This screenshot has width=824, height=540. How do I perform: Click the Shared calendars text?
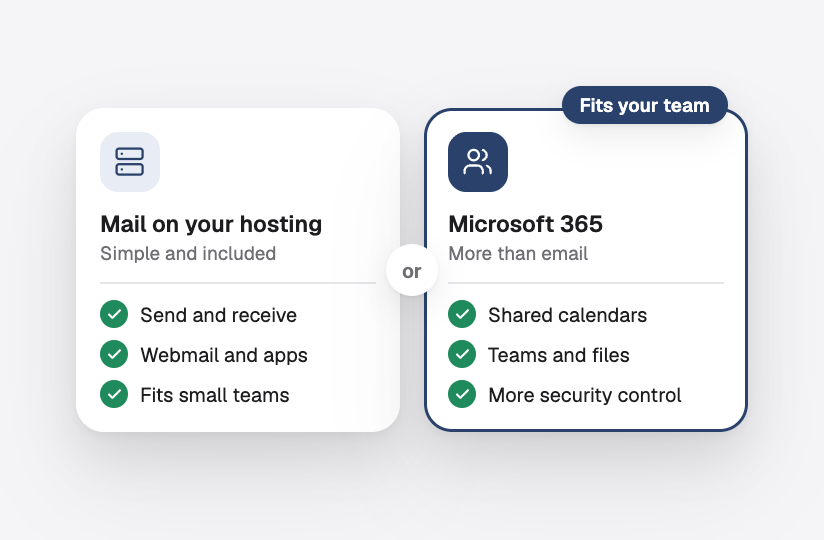point(568,315)
